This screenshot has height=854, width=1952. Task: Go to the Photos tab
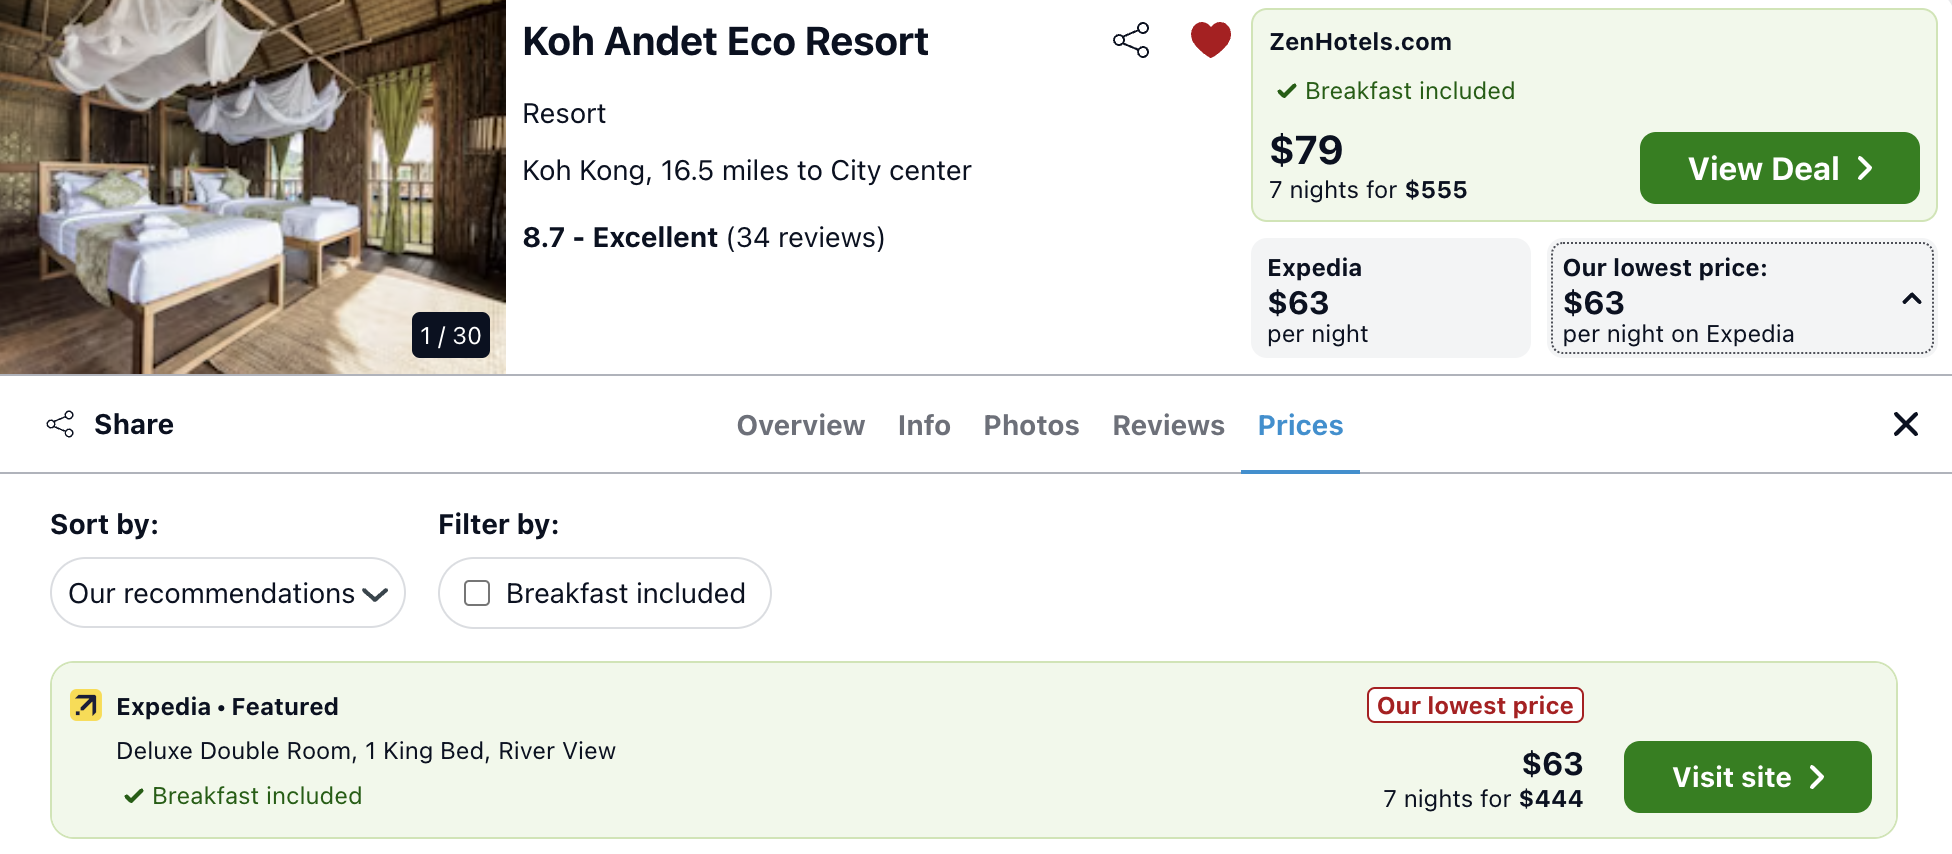[1031, 425]
